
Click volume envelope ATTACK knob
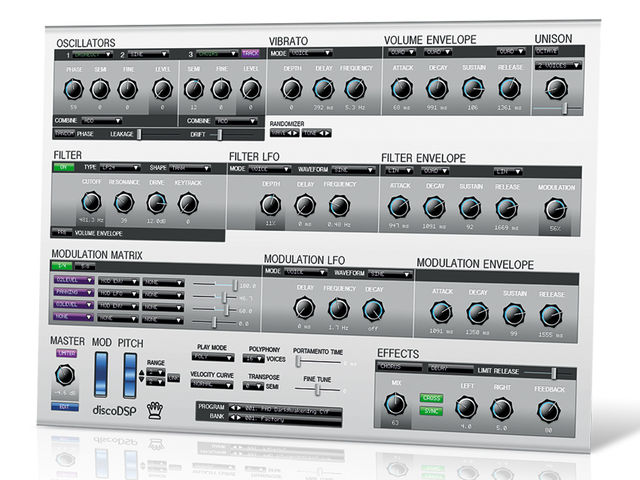click(x=402, y=89)
